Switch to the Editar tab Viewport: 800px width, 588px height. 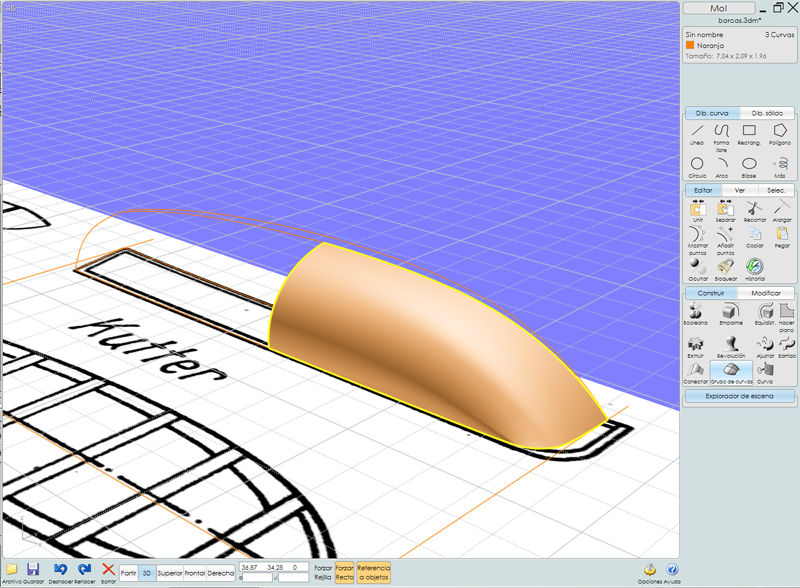pos(703,190)
